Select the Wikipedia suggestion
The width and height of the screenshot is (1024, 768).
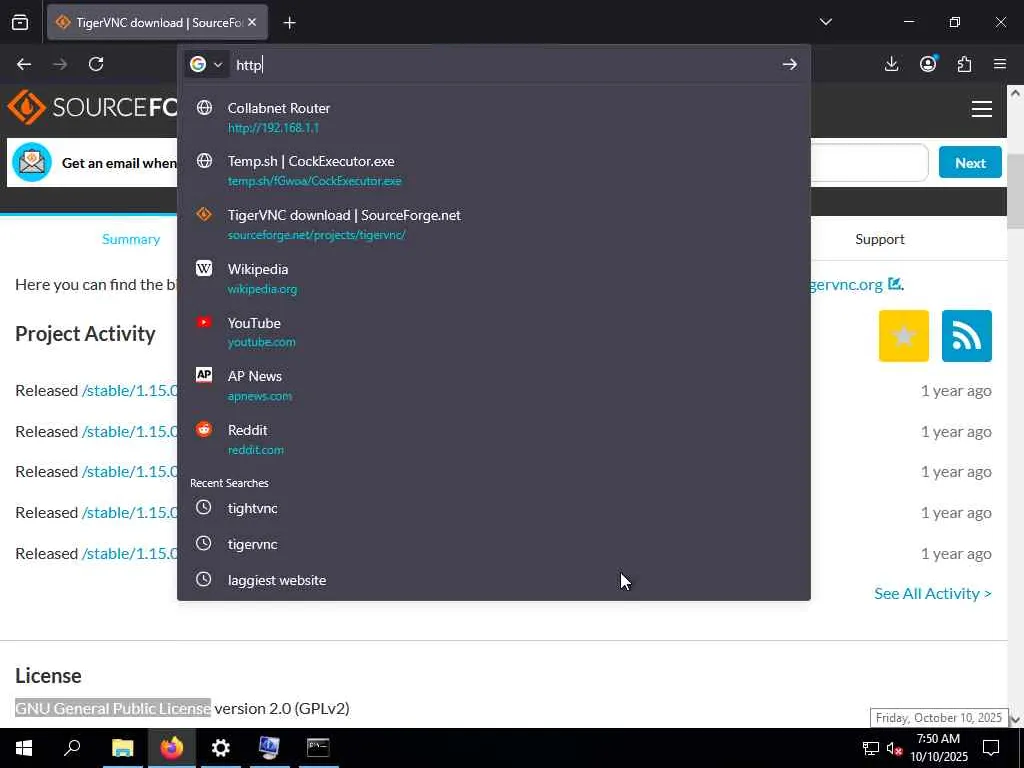click(x=494, y=278)
